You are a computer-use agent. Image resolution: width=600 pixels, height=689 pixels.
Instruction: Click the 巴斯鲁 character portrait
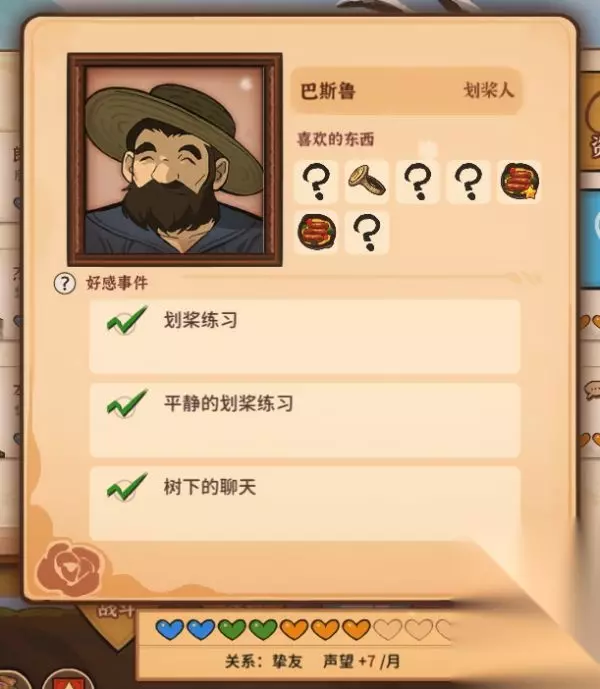coord(175,160)
